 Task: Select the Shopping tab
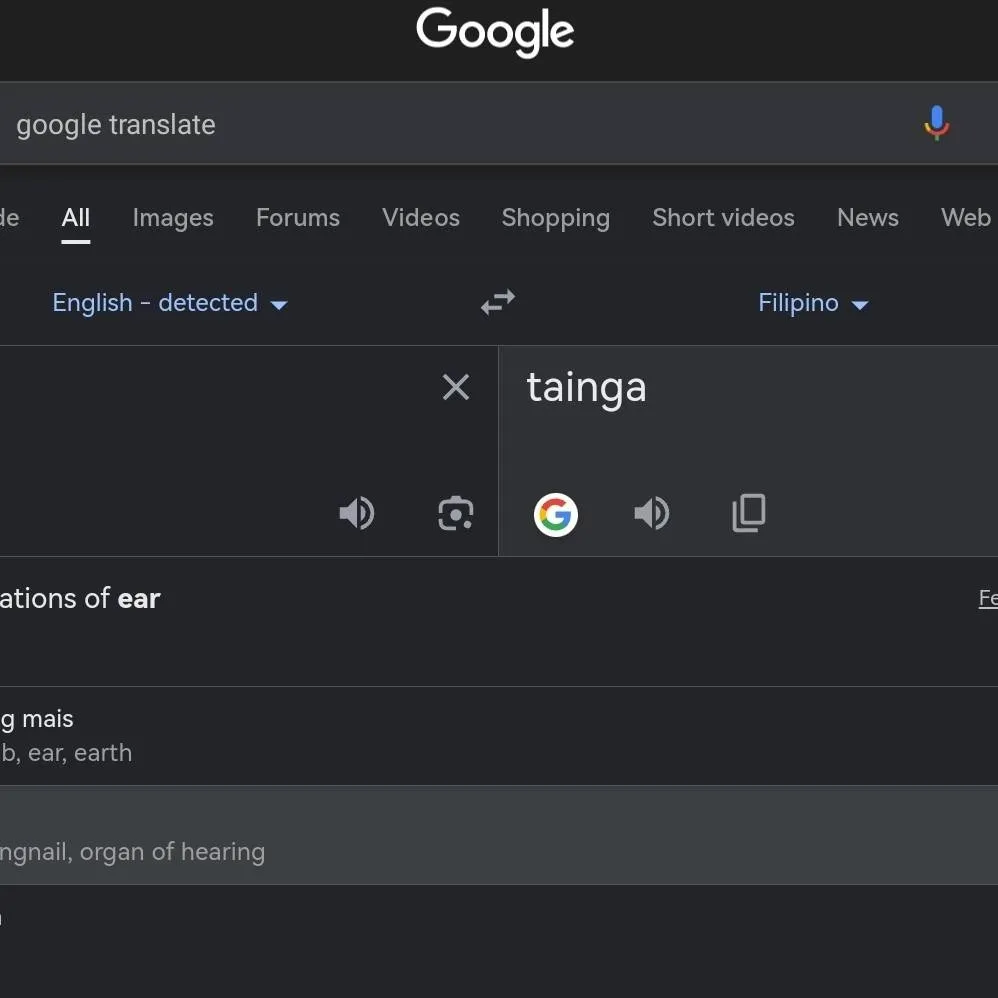(556, 218)
